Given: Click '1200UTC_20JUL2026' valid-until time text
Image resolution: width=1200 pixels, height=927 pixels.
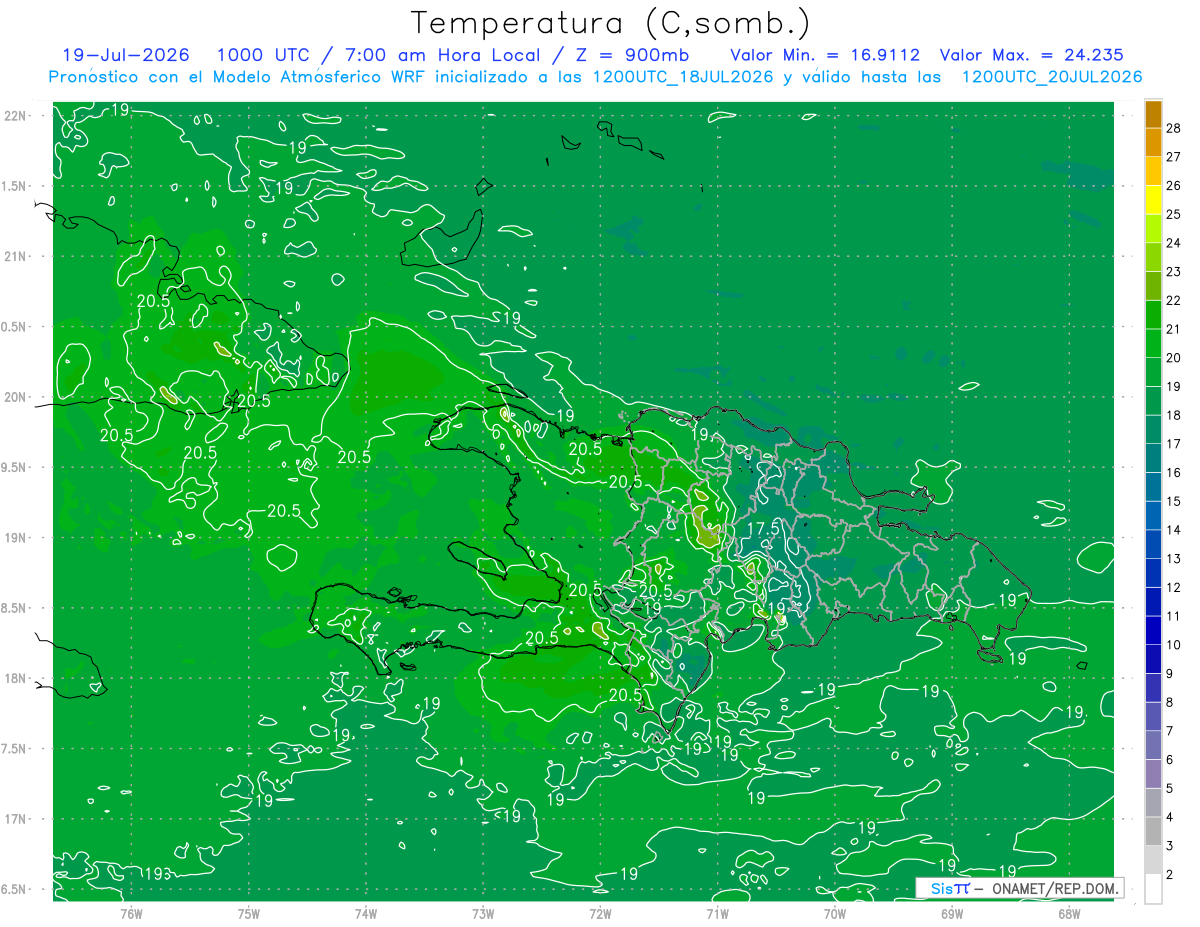Looking at the screenshot, I should coord(1052,77).
